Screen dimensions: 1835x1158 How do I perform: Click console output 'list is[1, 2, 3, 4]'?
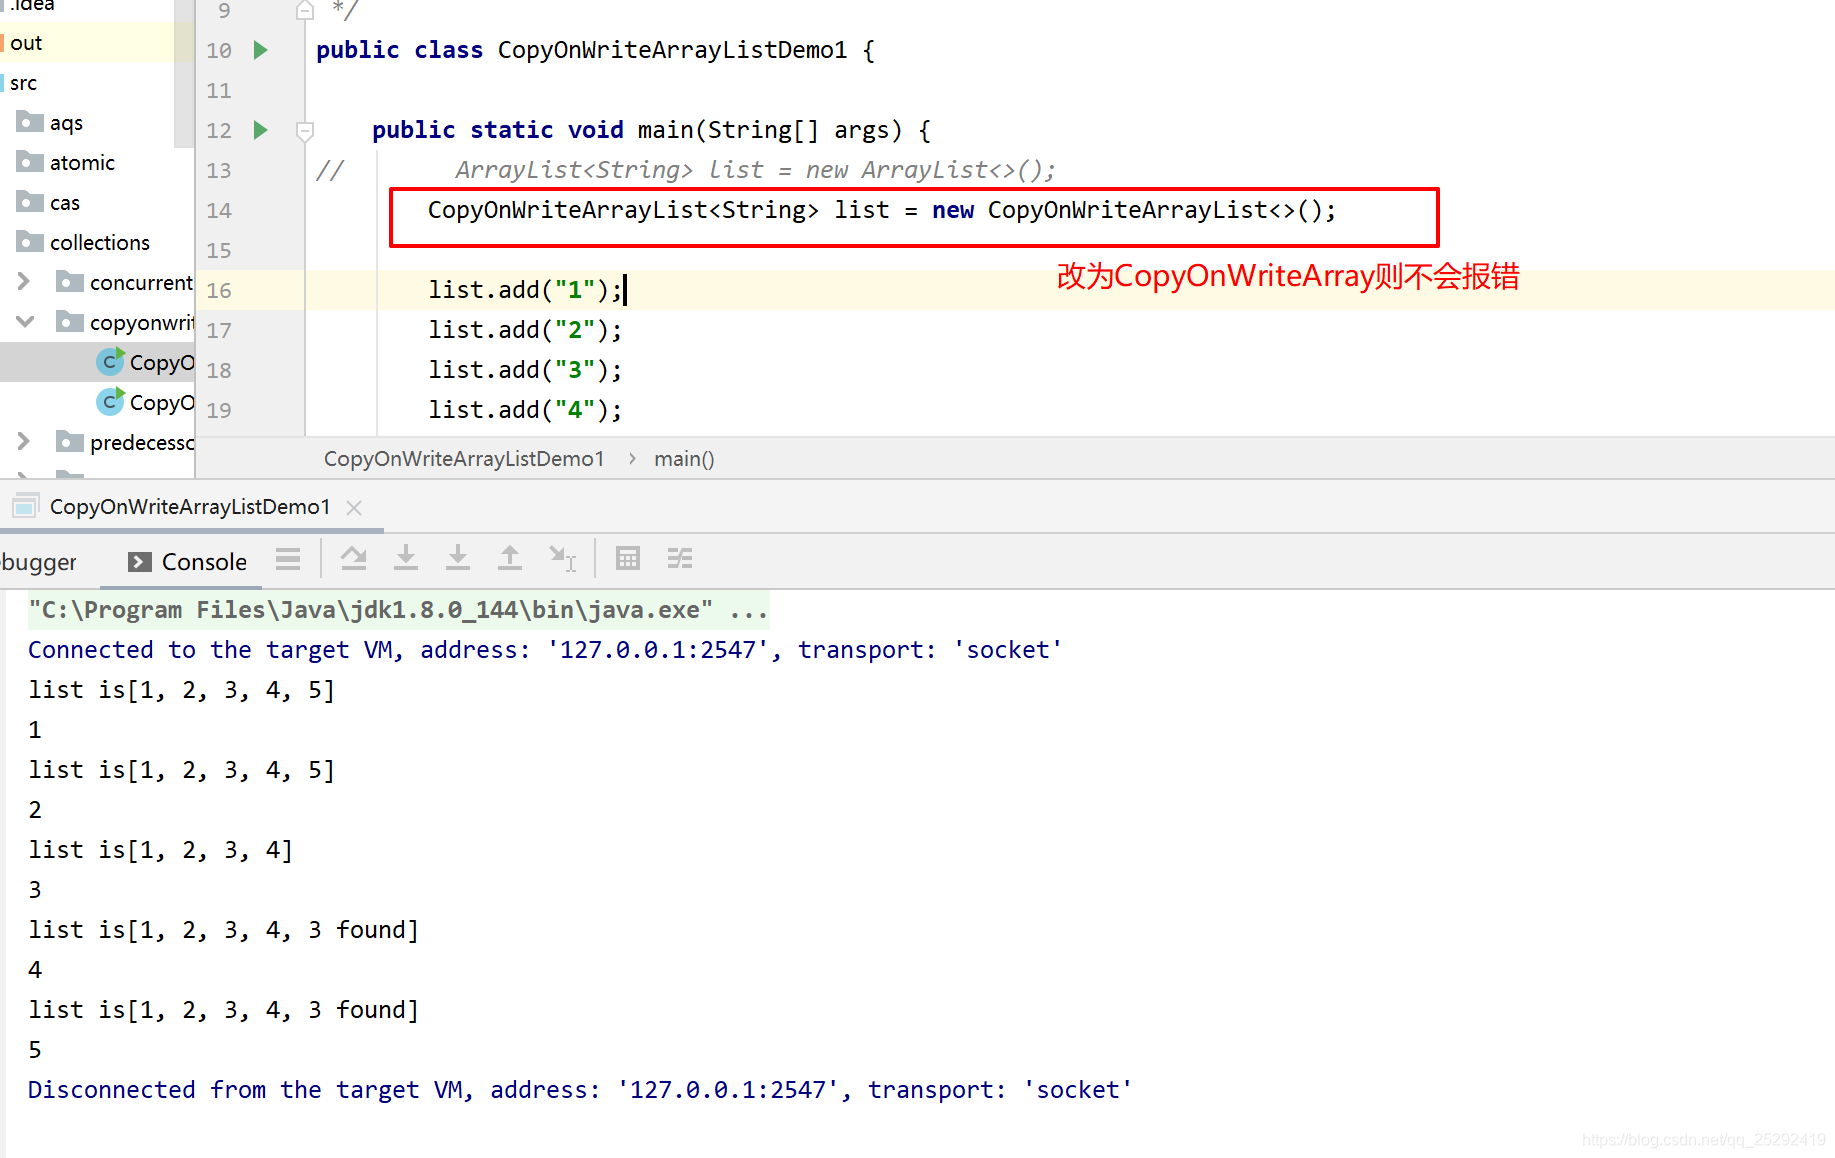coord(161,850)
